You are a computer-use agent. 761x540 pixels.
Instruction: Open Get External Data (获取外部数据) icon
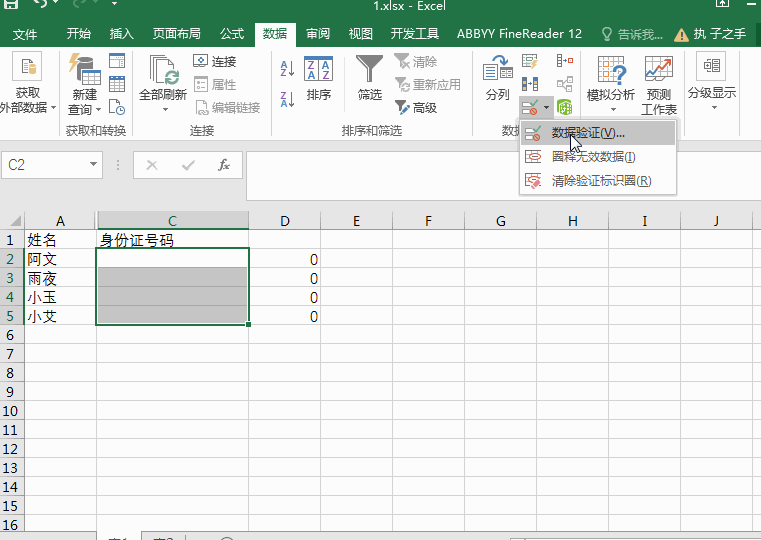coord(27,68)
